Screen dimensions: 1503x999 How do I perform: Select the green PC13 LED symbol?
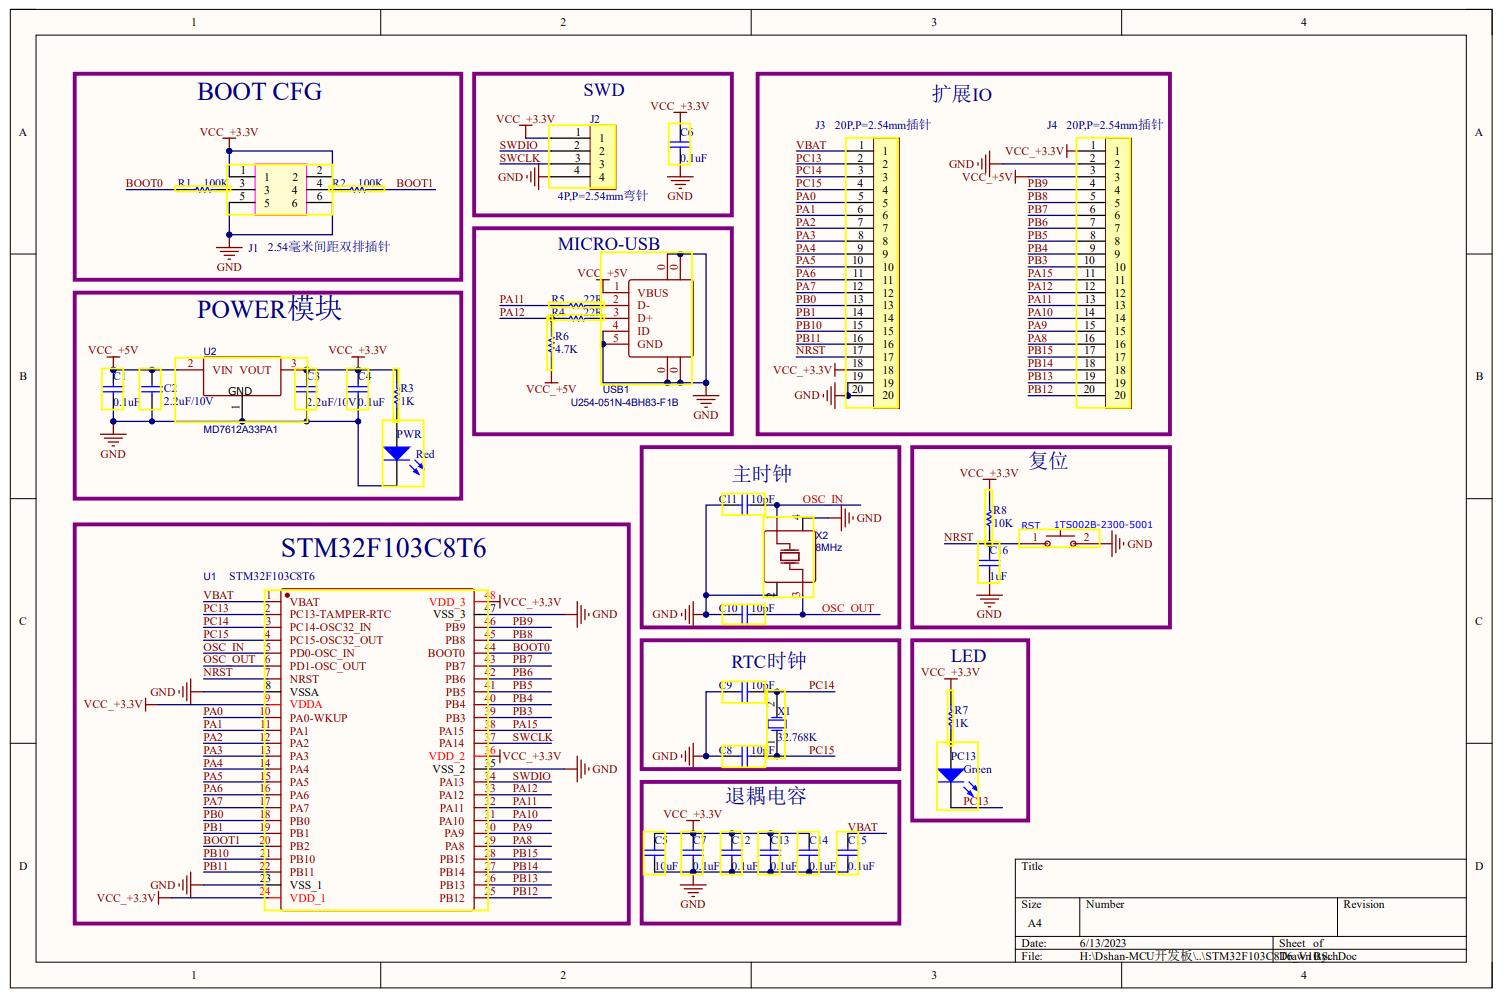[957, 776]
